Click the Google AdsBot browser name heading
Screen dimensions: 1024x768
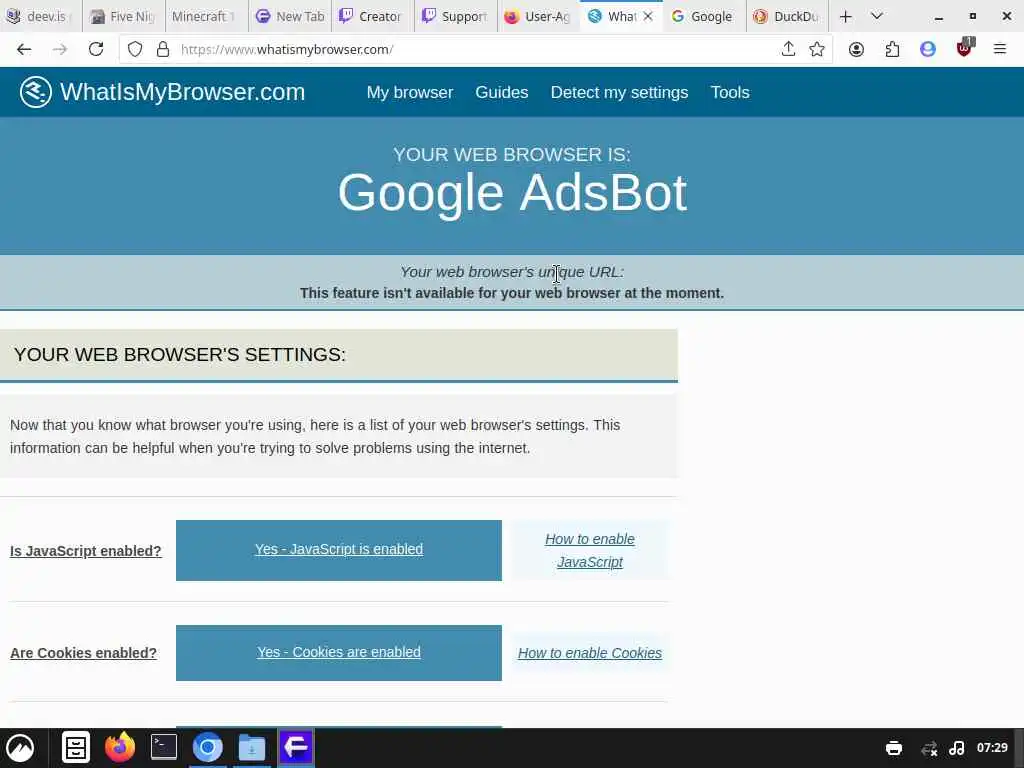point(512,193)
